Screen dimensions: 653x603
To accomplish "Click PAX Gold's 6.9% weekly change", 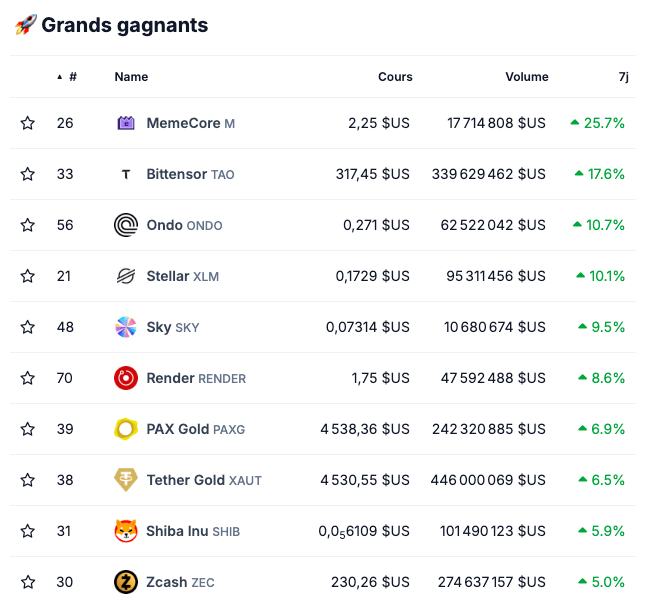I will coord(600,429).
